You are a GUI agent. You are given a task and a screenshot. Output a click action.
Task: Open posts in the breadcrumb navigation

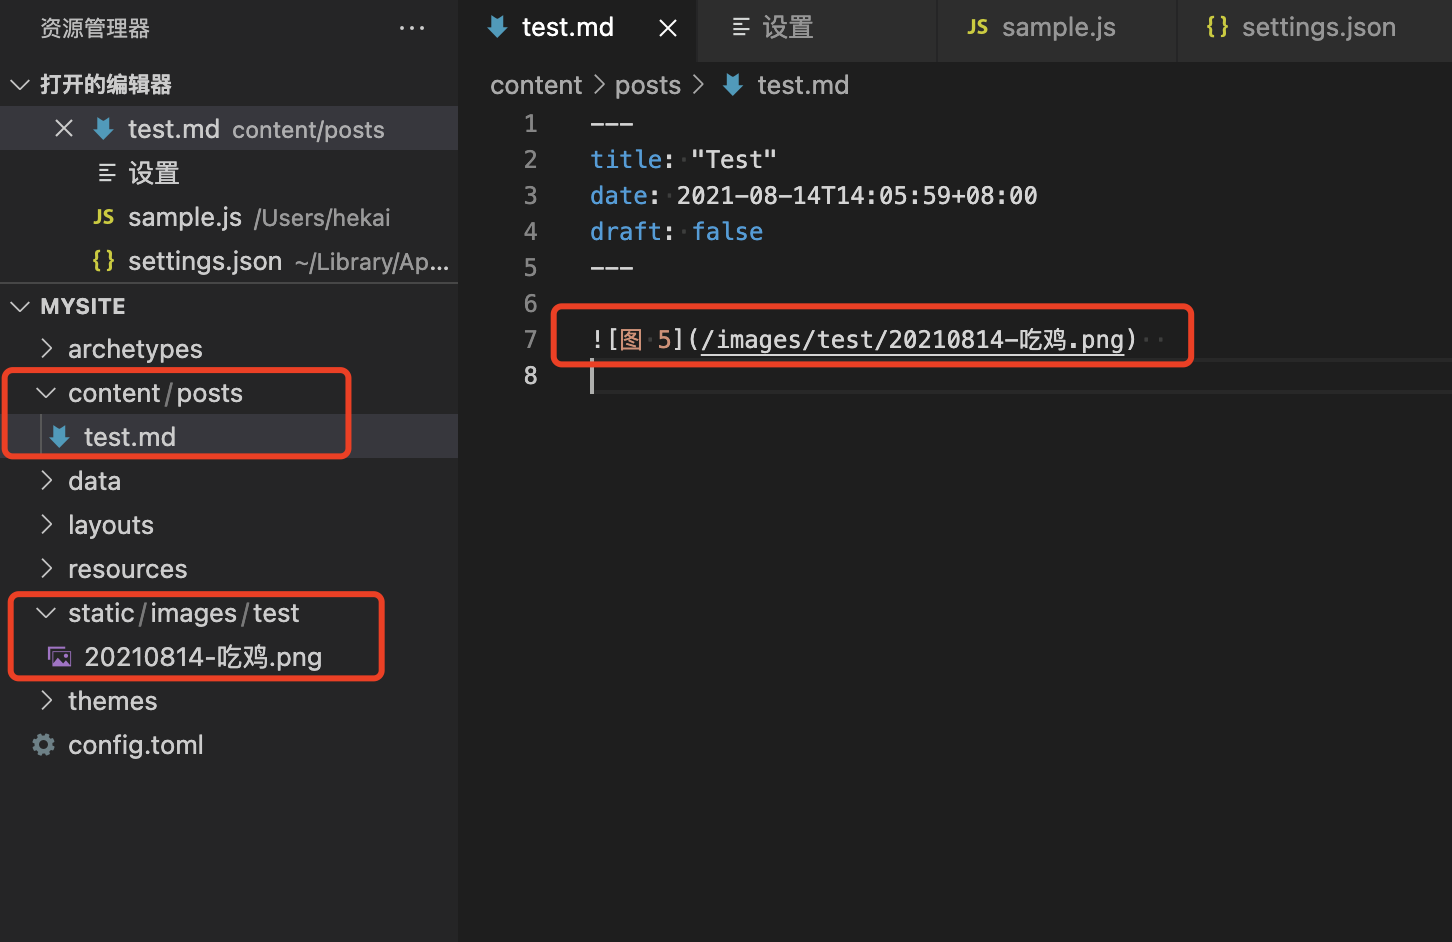[647, 85]
